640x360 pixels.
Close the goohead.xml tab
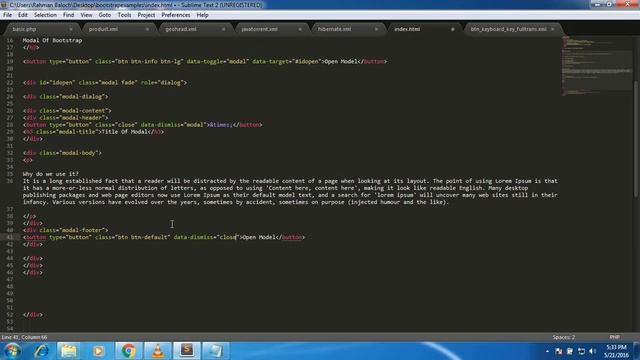coord(224,29)
